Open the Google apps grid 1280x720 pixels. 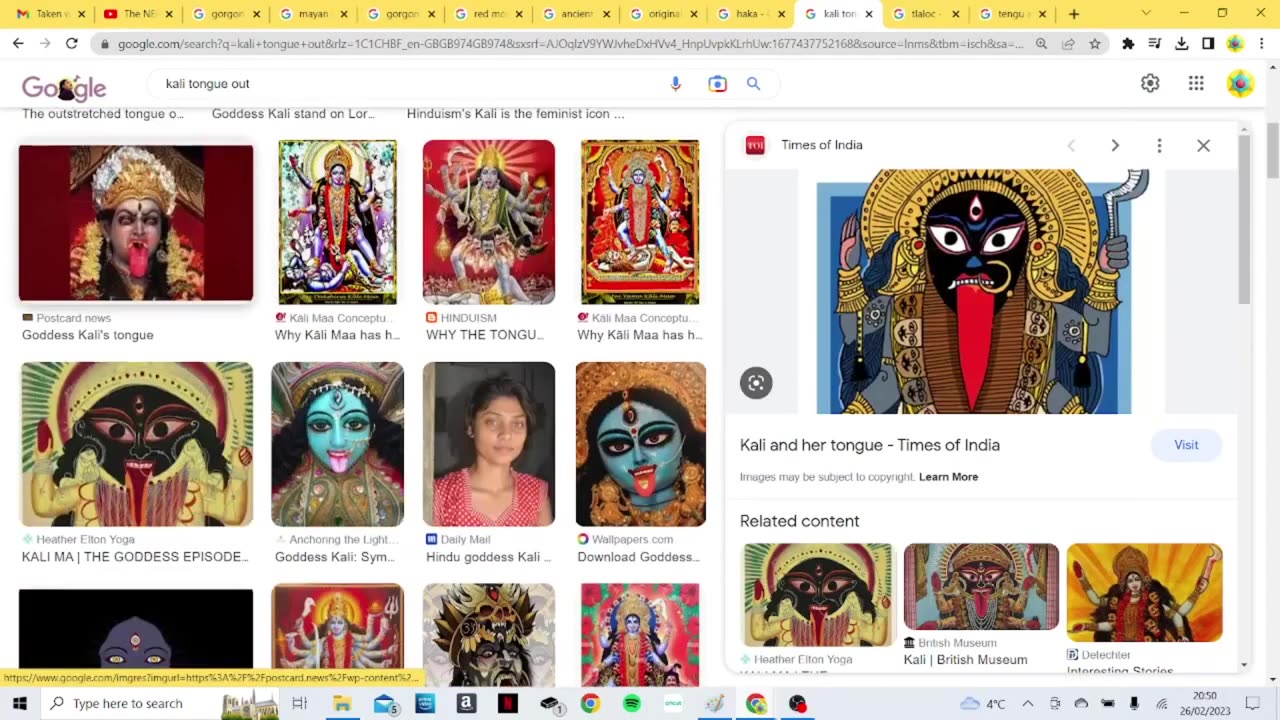(1196, 84)
